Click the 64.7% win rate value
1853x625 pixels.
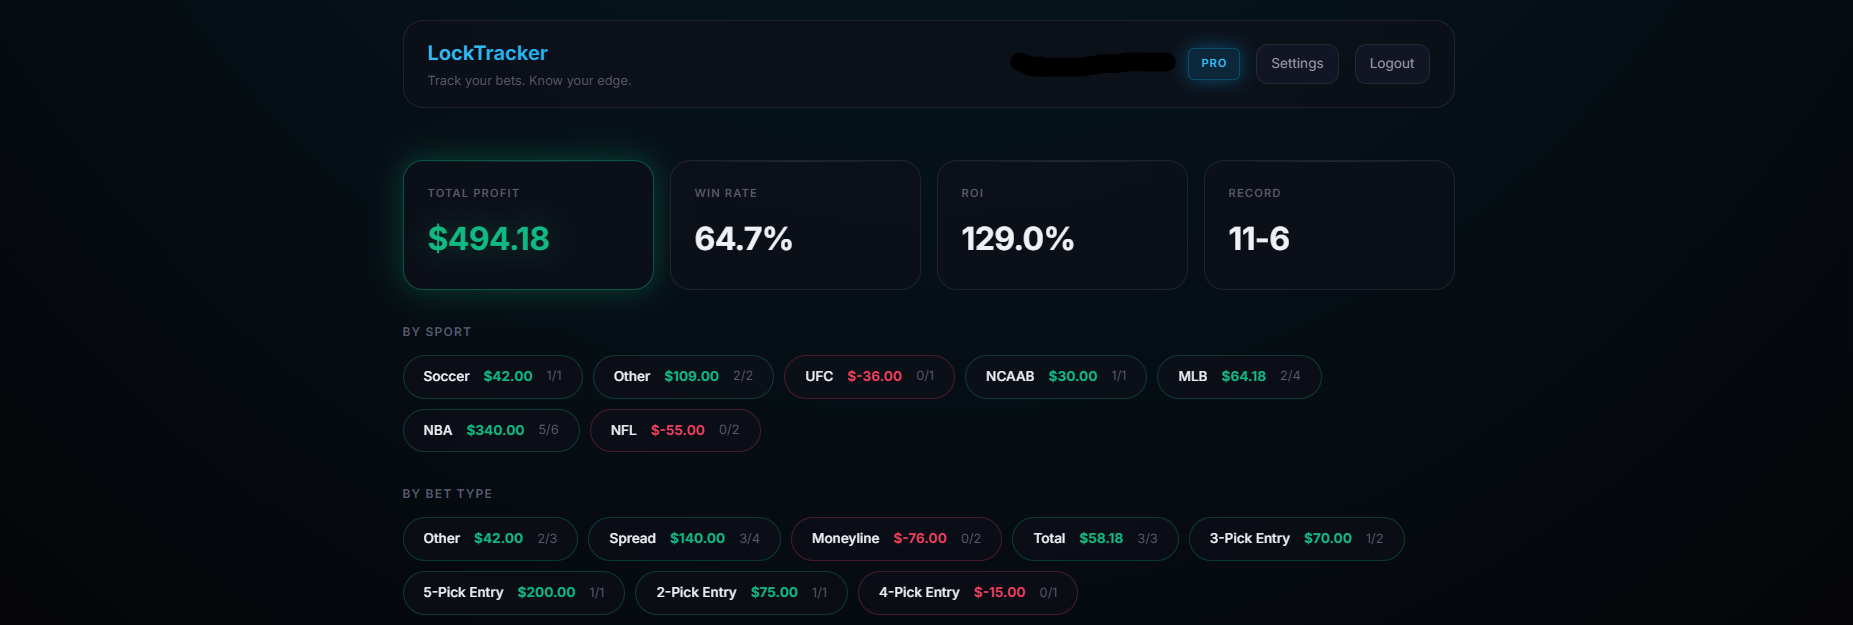coord(743,239)
